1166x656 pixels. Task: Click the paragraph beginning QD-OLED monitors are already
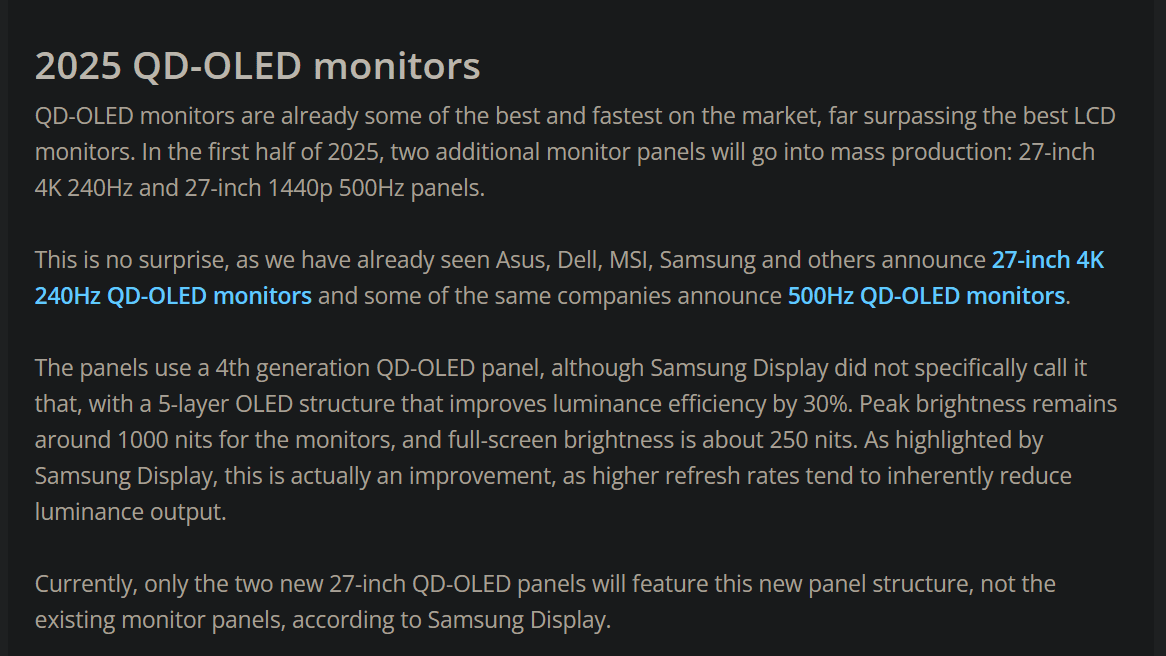[575, 152]
